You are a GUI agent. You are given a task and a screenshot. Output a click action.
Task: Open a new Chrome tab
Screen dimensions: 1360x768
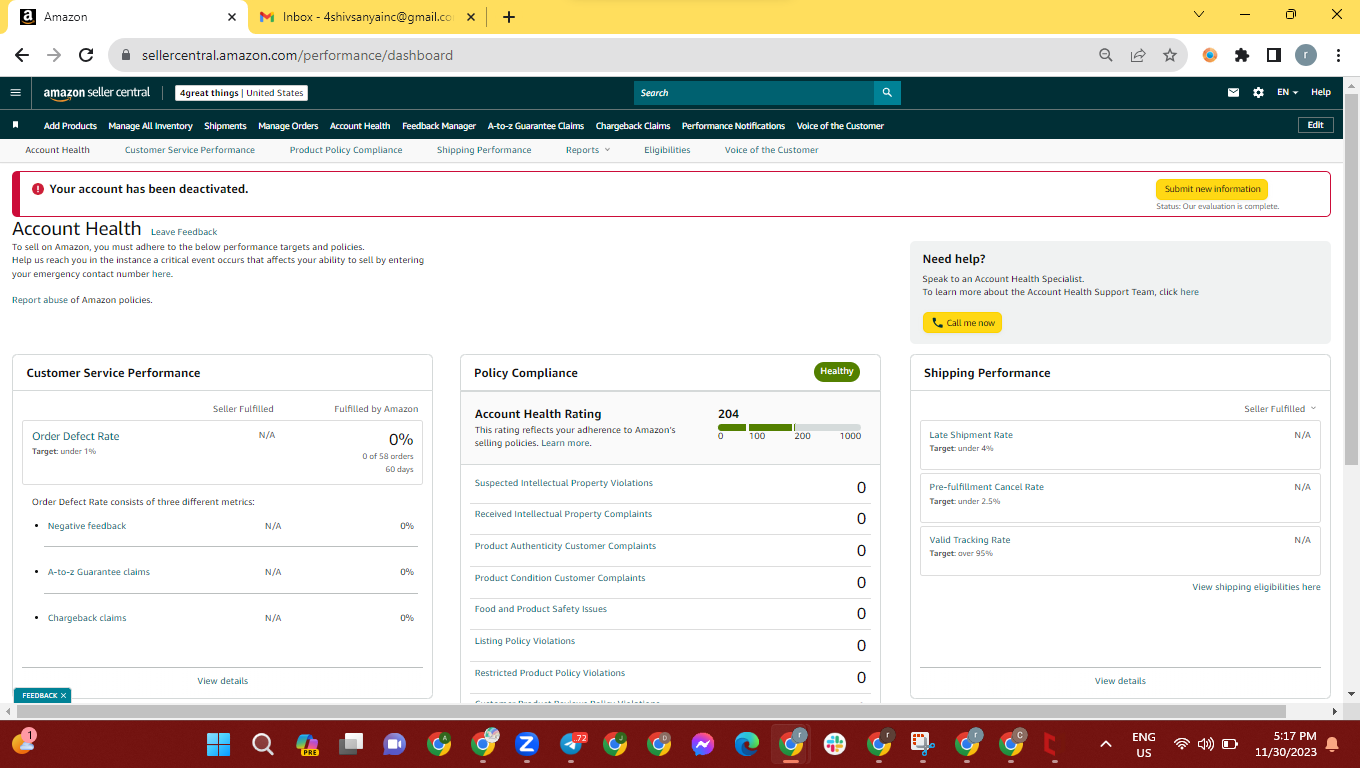[509, 17]
